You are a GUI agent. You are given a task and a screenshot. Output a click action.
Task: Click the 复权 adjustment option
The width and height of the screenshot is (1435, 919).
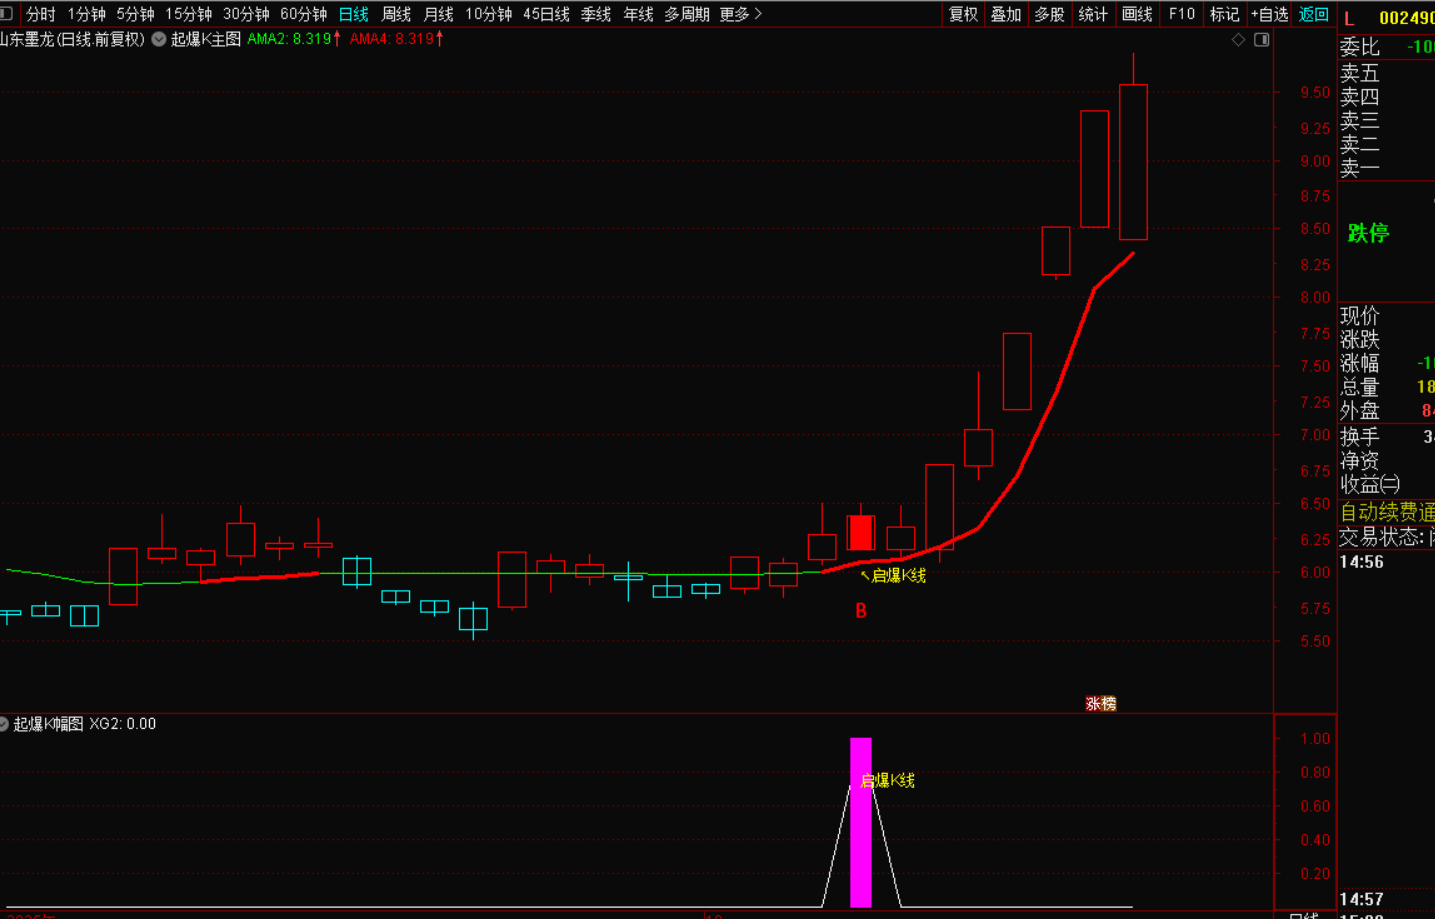click(963, 14)
